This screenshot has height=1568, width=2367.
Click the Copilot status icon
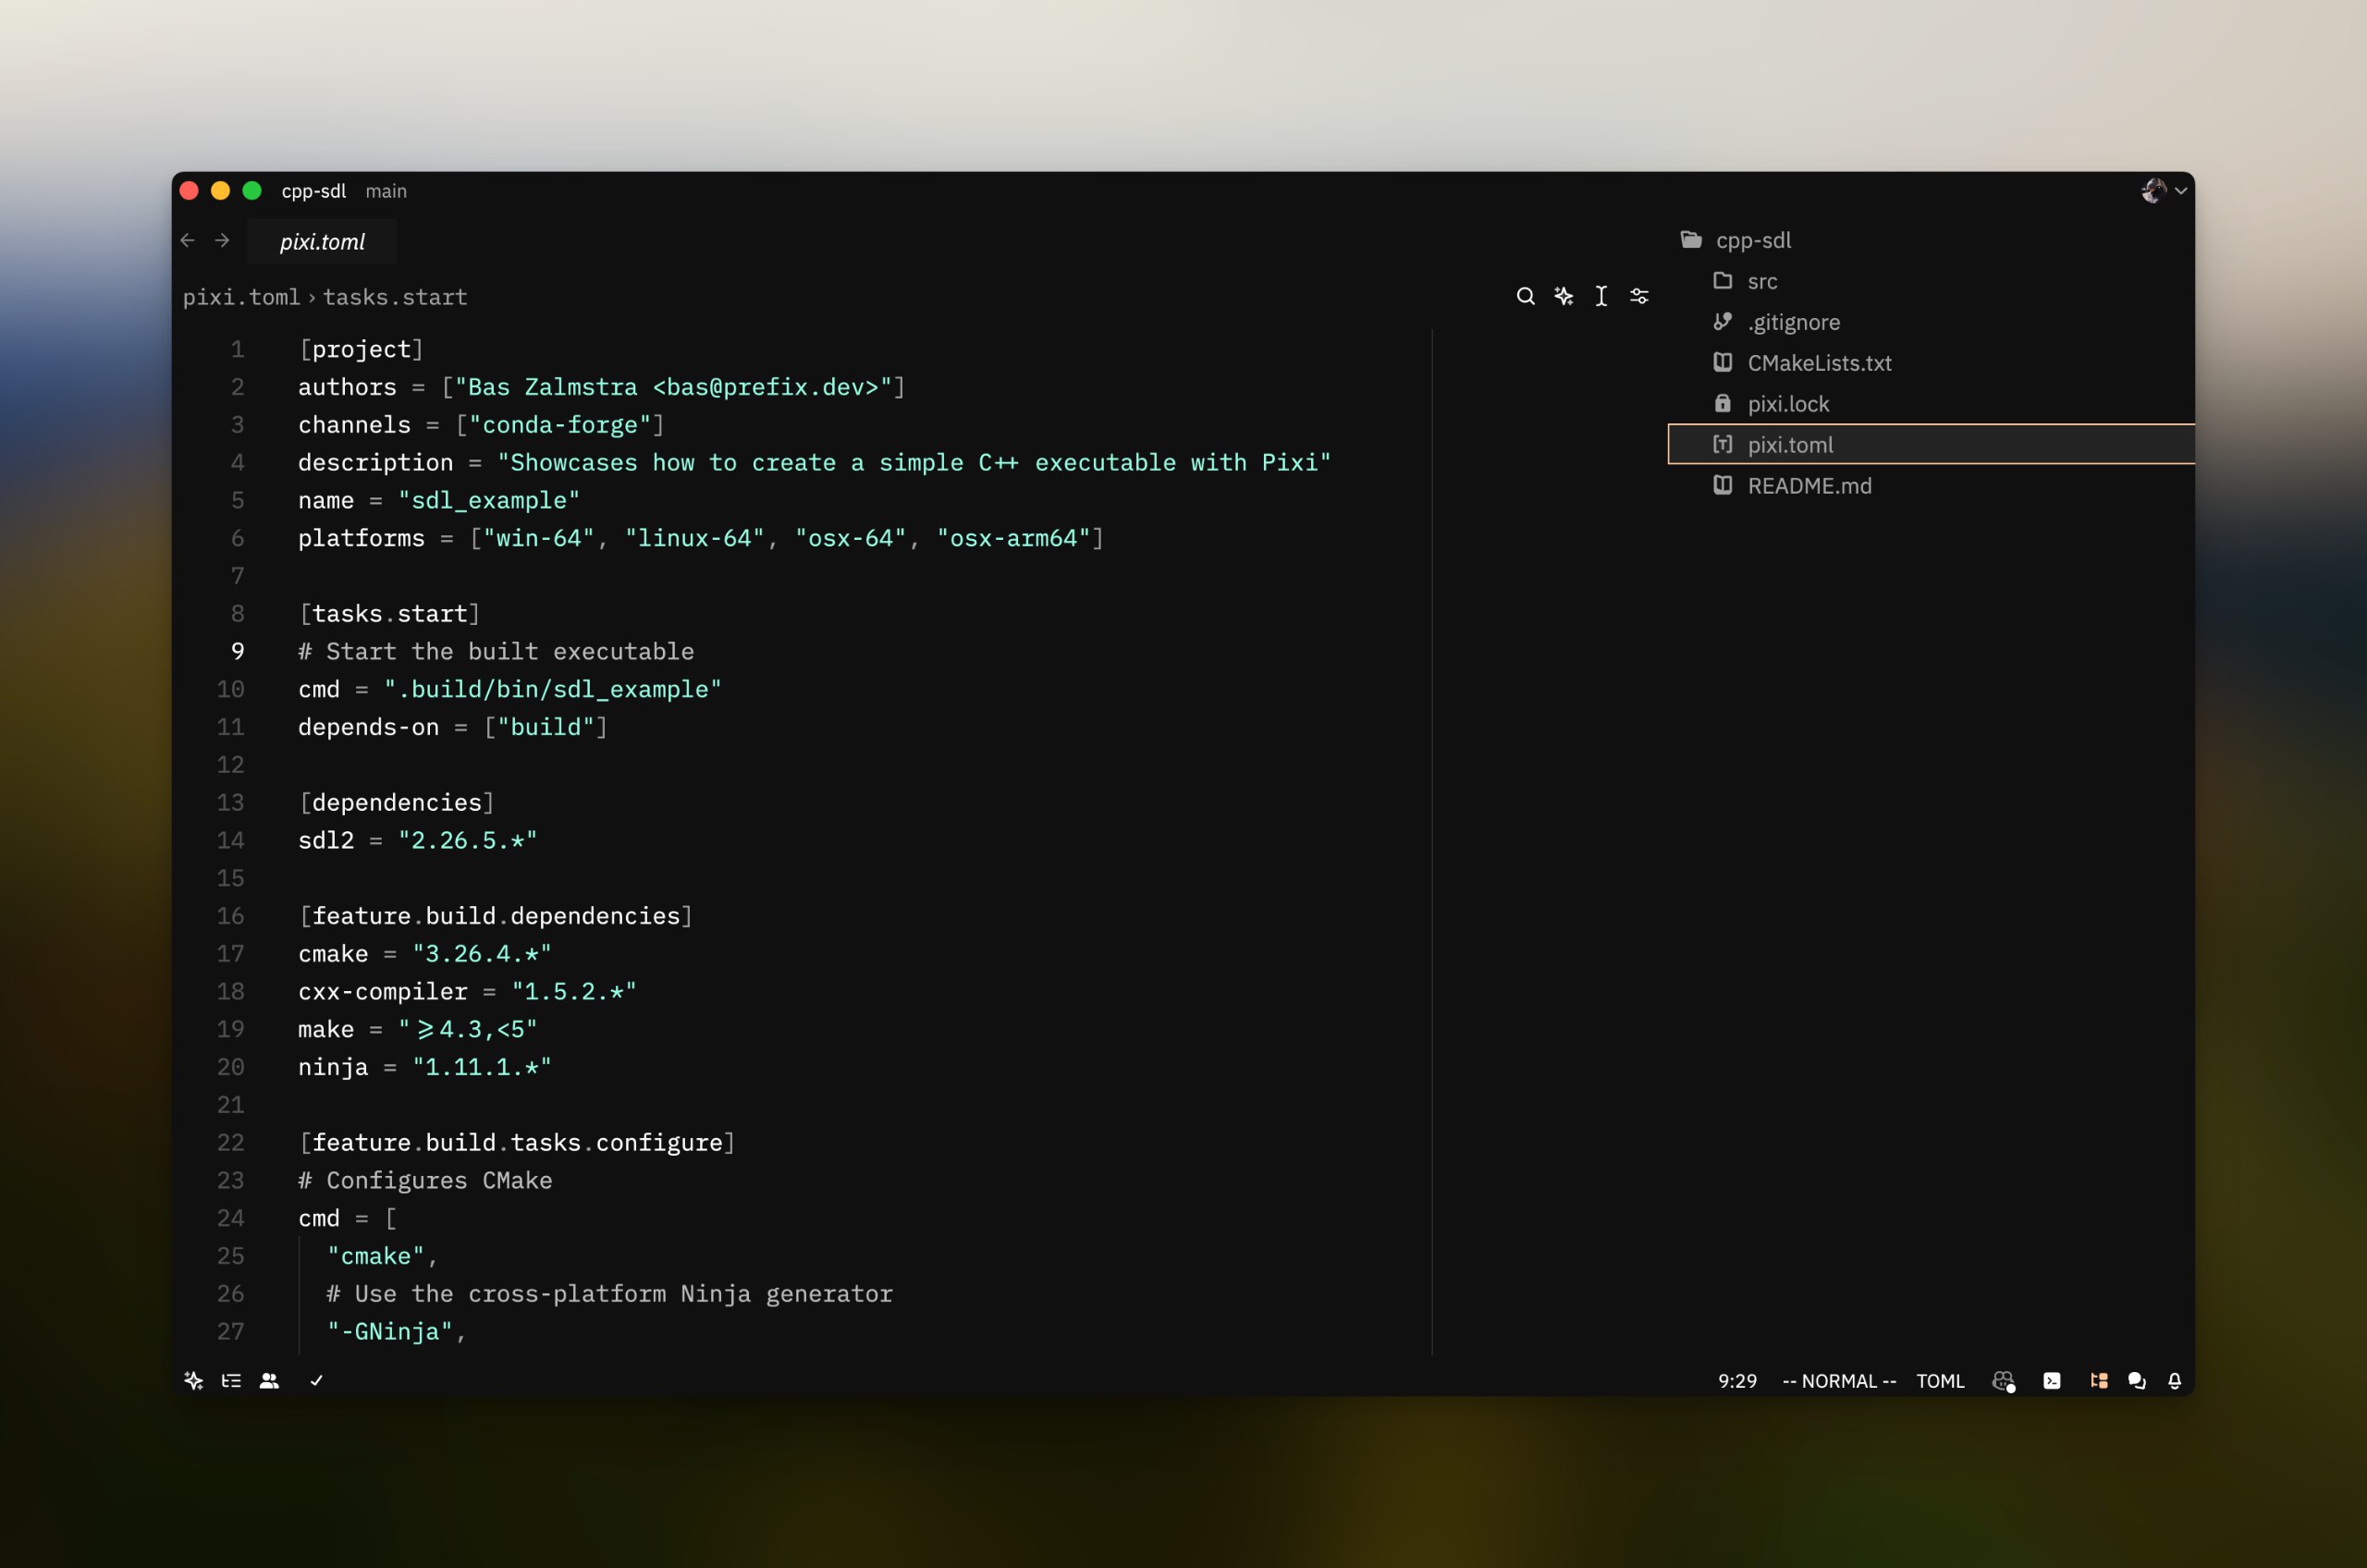(x=2003, y=1381)
